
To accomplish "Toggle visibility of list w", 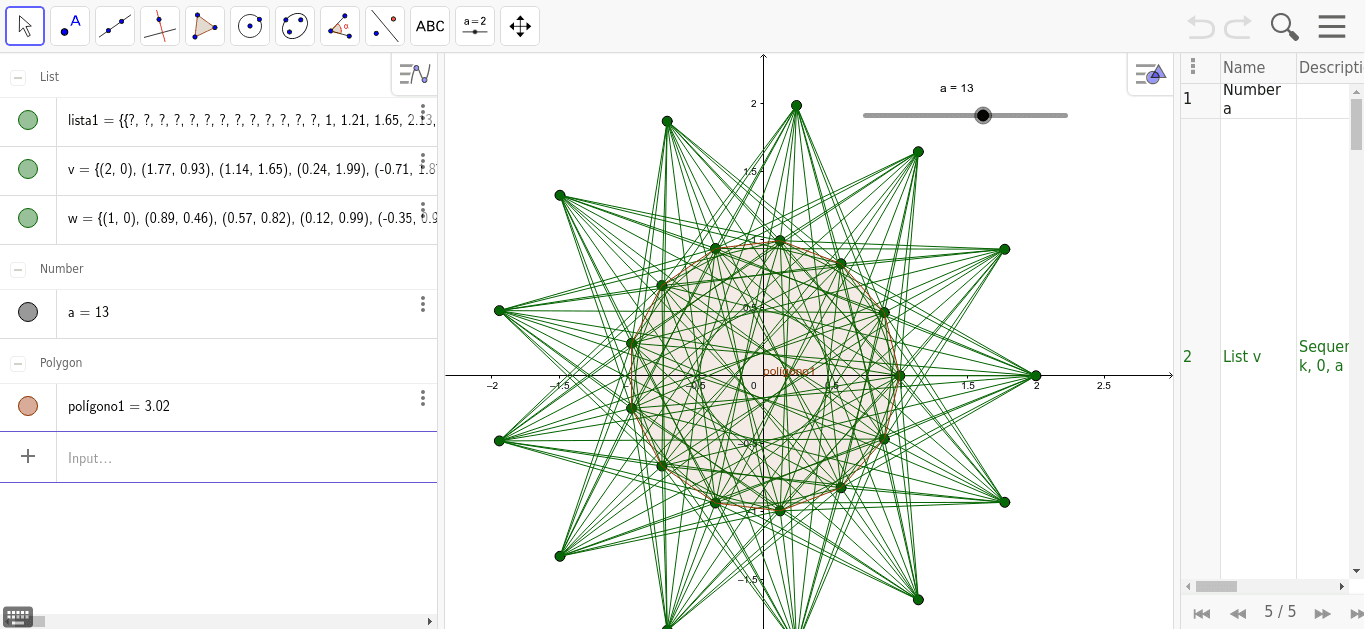I will (28, 218).
